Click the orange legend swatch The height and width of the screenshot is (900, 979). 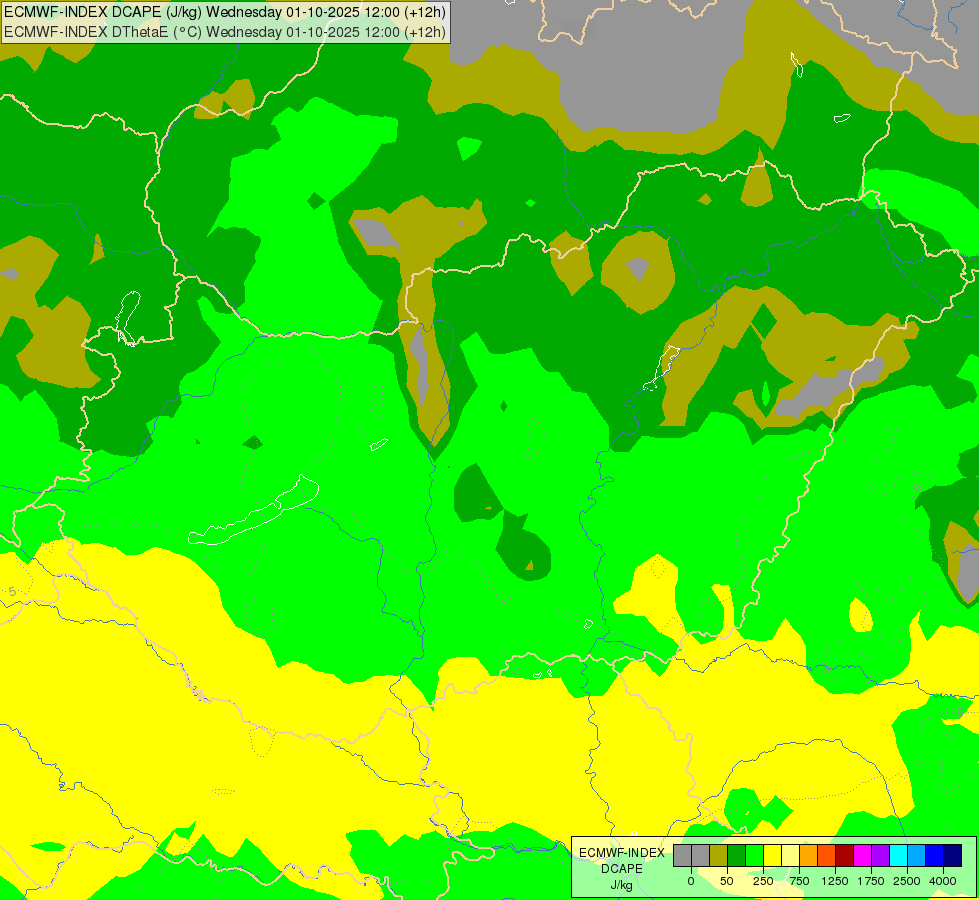click(809, 856)
